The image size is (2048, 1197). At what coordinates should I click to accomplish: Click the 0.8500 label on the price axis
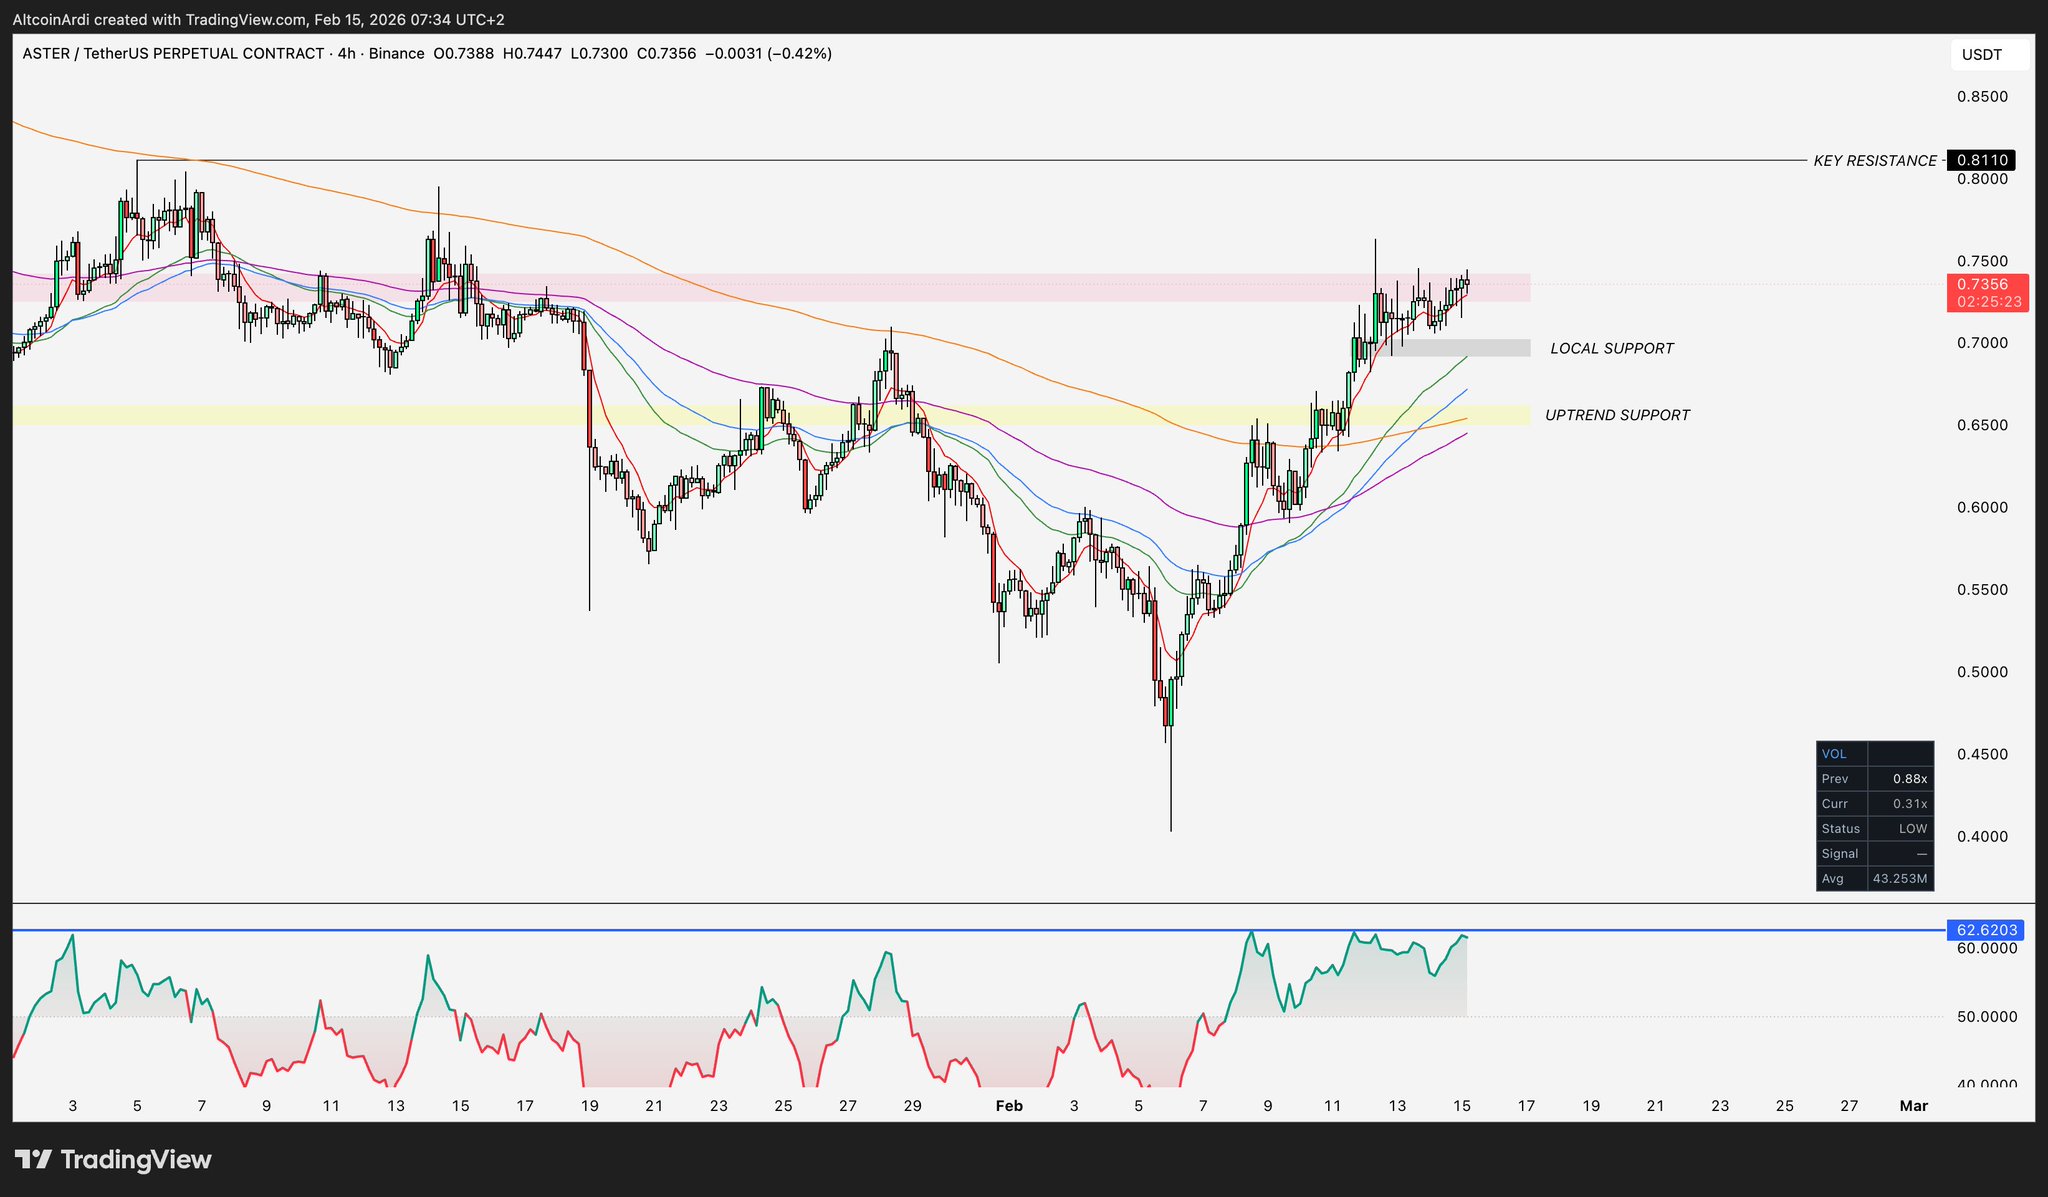(1981, 97)
